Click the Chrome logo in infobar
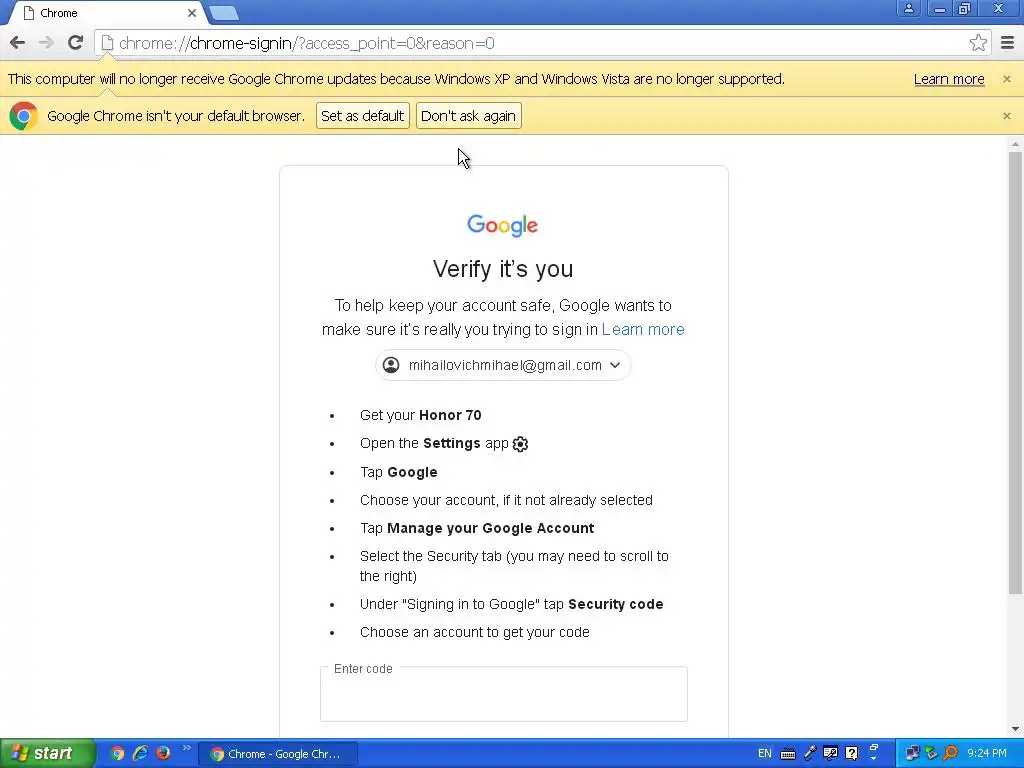Viewport: 1024px width, 768px height. (x=24, y=116)
